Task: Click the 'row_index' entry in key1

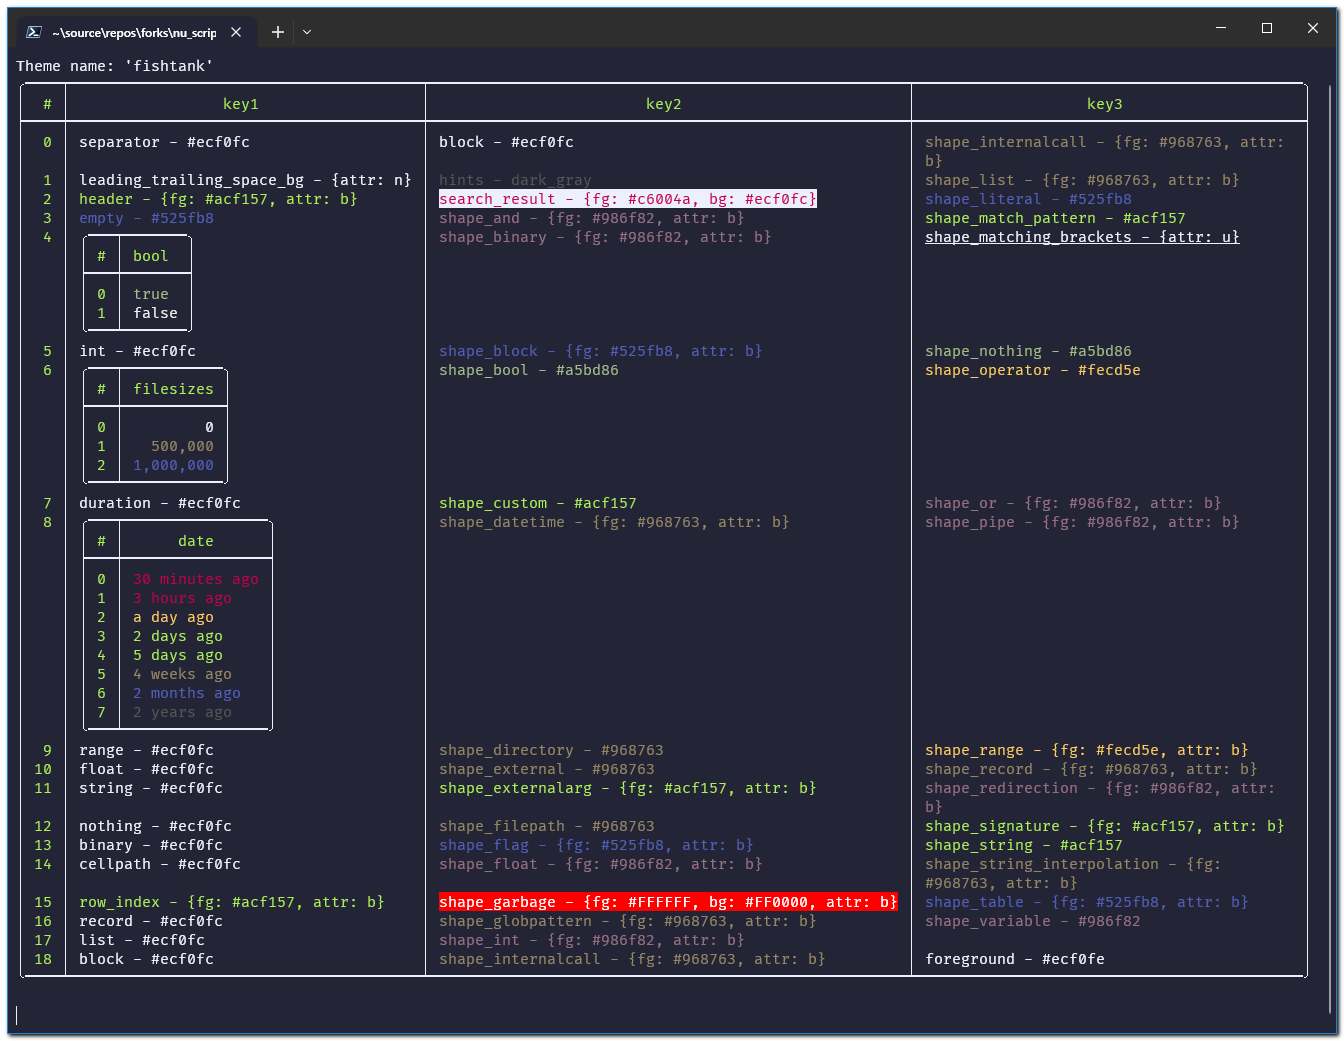Action: (232, 902)
